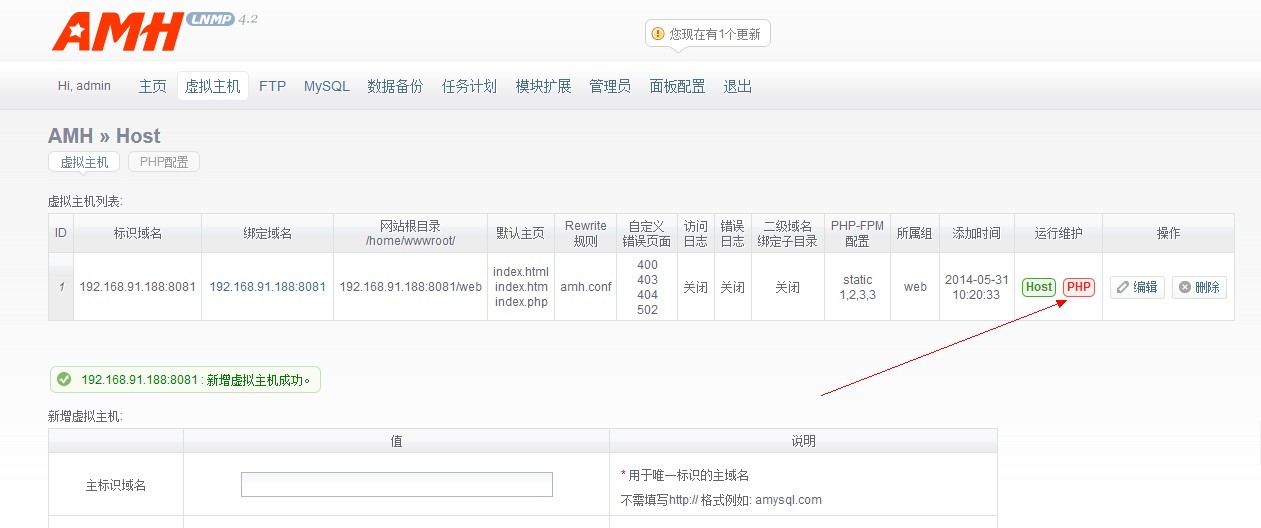Click the delete X icon for host
The image size is (1261, 528).
[x=1185, y=287]
